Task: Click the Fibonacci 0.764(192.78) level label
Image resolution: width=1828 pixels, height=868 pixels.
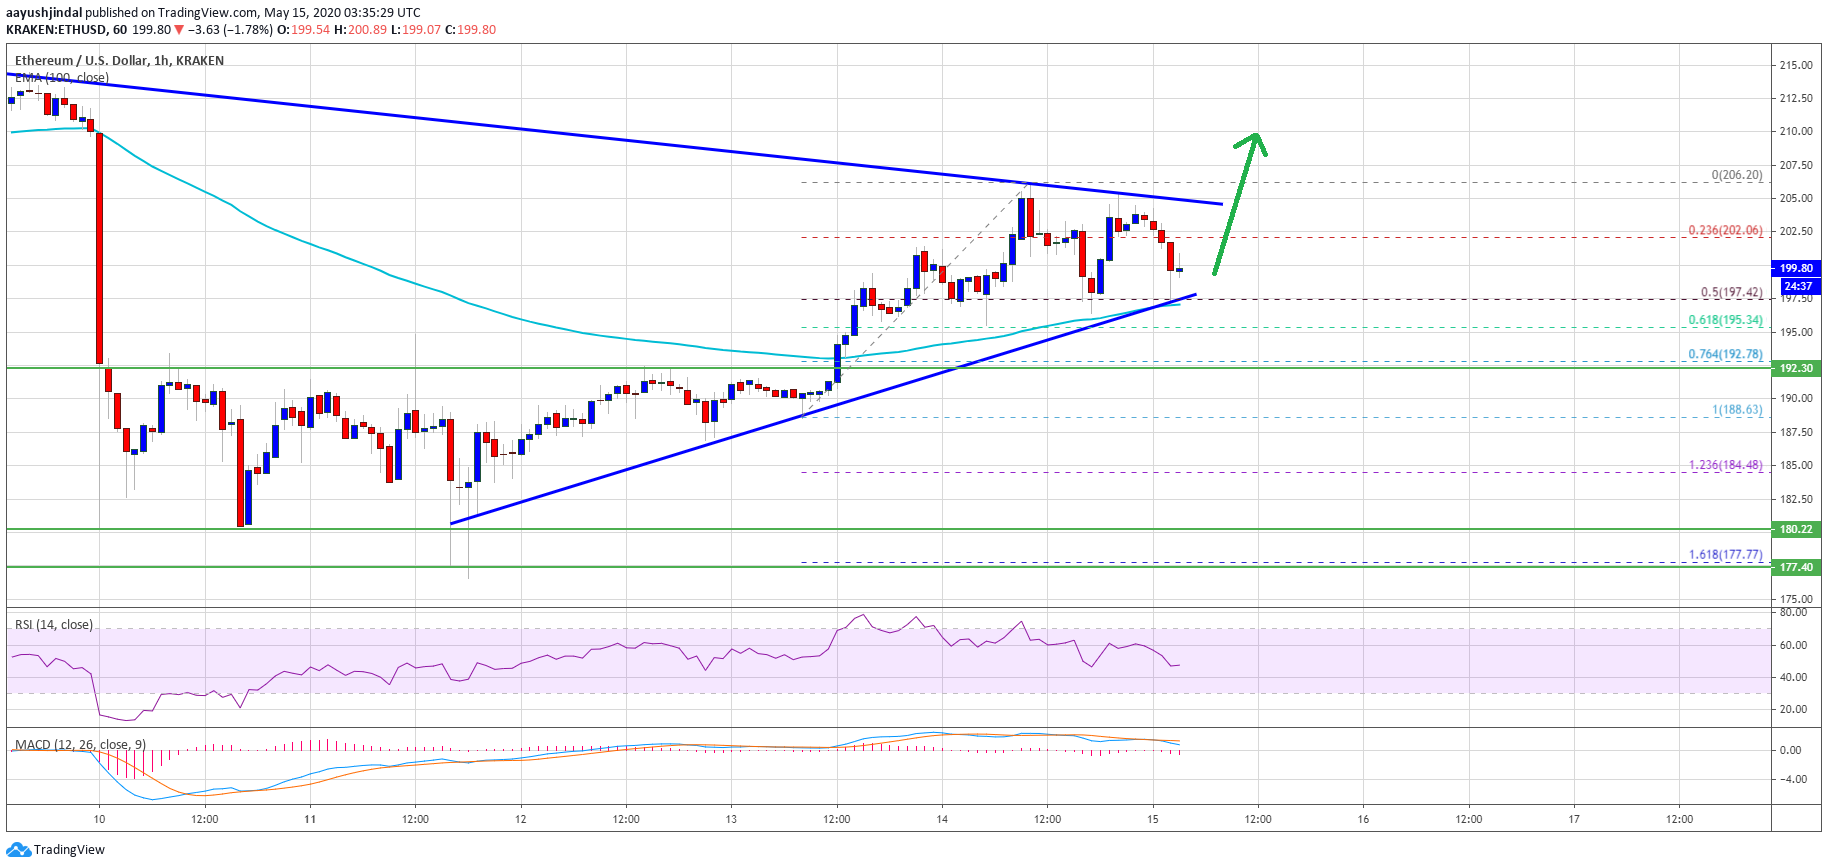Action: tap(1726, 354)
